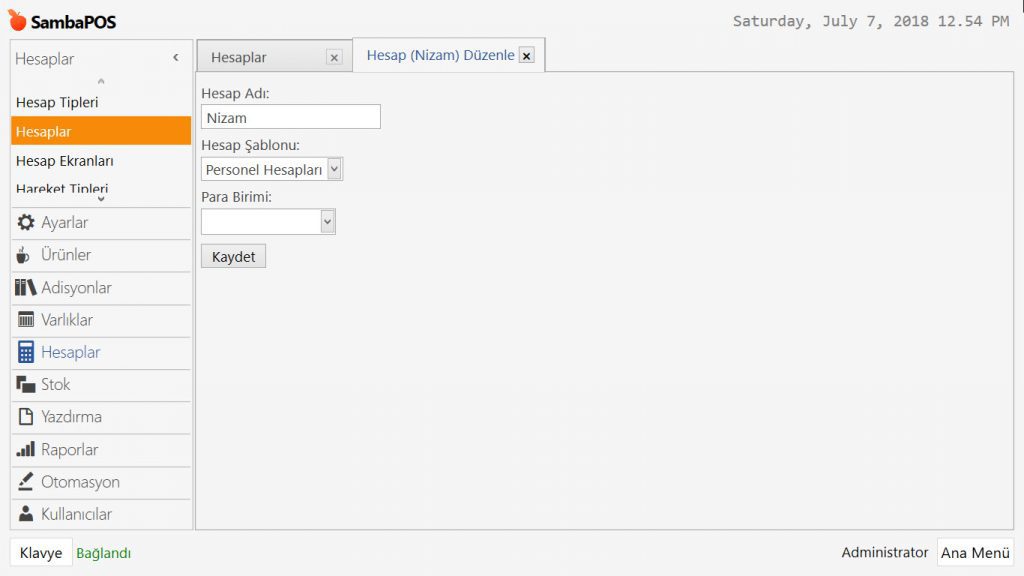This screenshot has width=1024, height=576.
Task: Open Raporlar using the bar chart icon
Action: (x=26, y=450)
